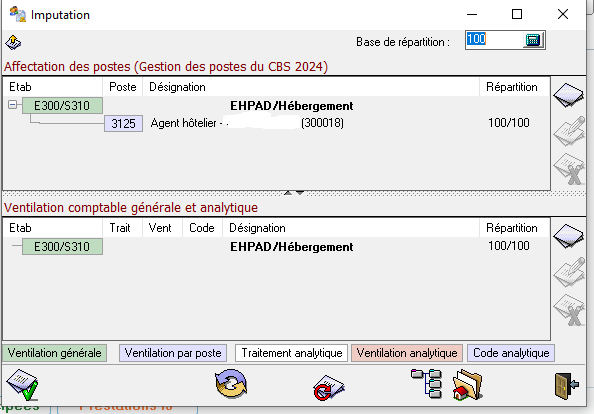
Task: Click the Code analytique button
Action: [511, 353]
